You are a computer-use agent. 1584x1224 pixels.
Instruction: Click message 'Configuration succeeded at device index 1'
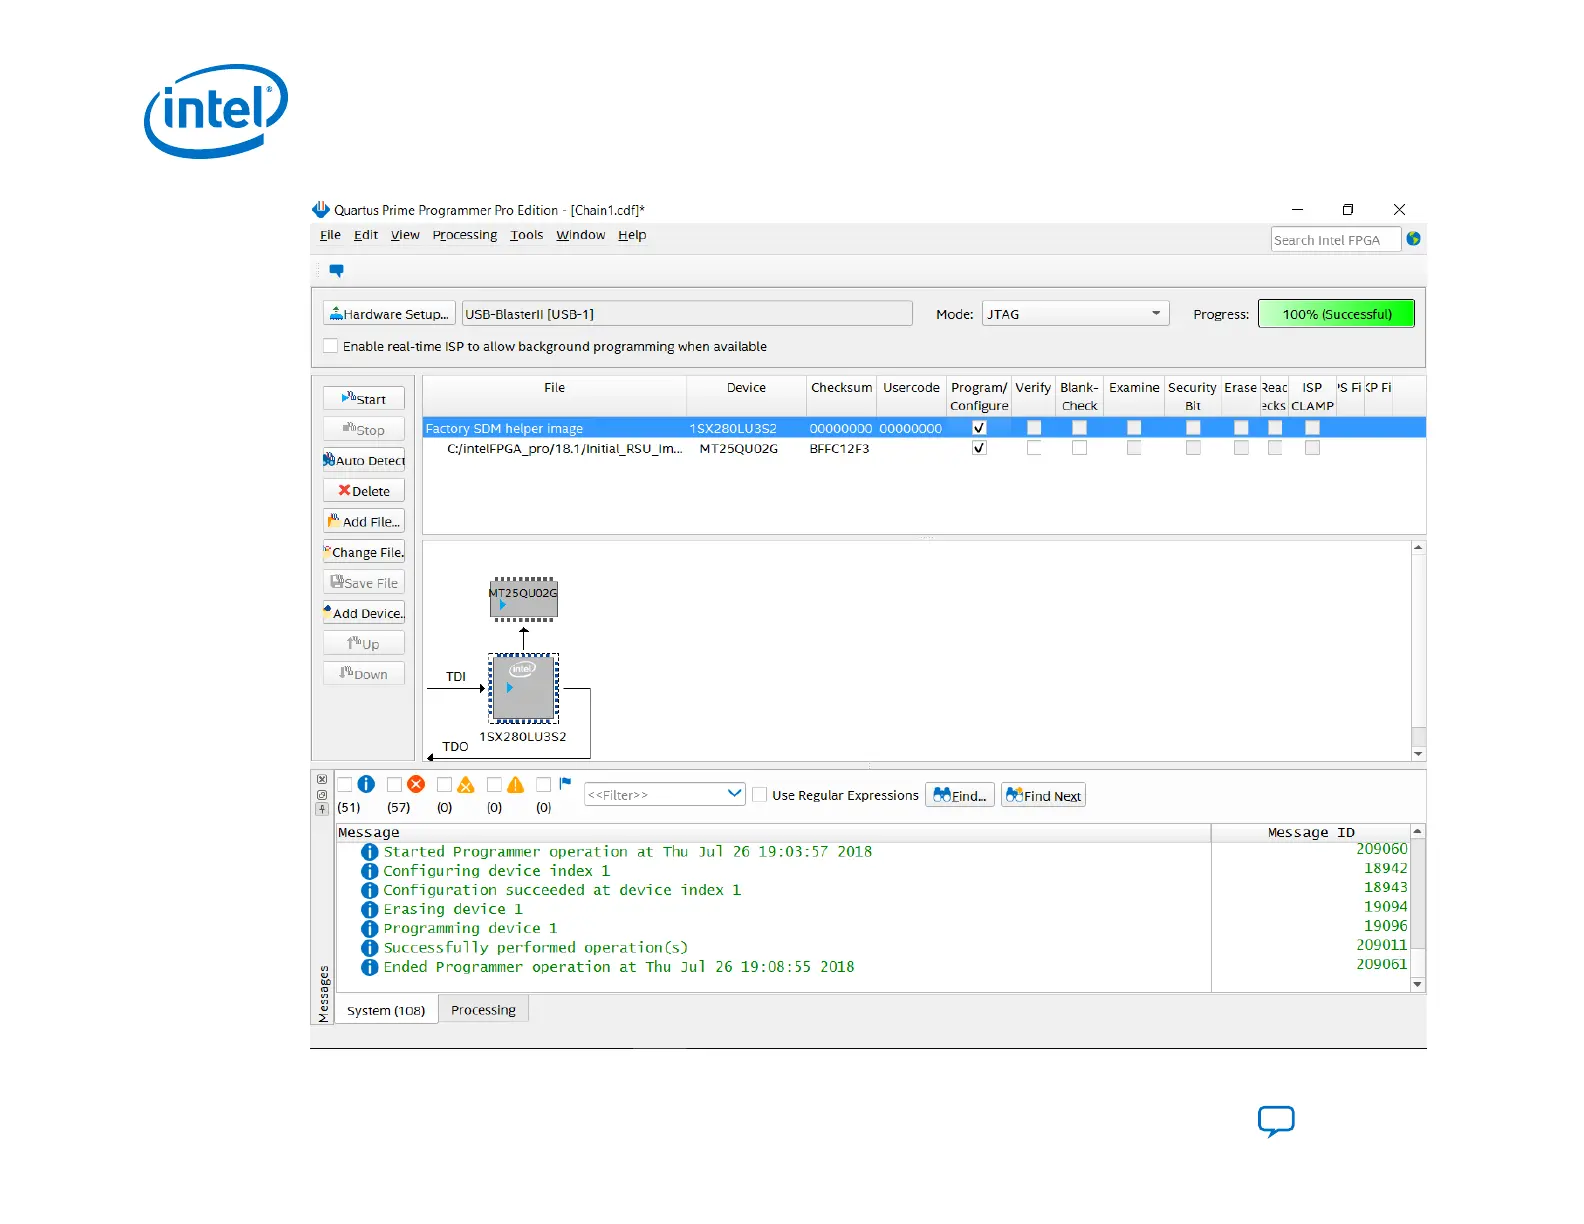click(x=562, y=890)
